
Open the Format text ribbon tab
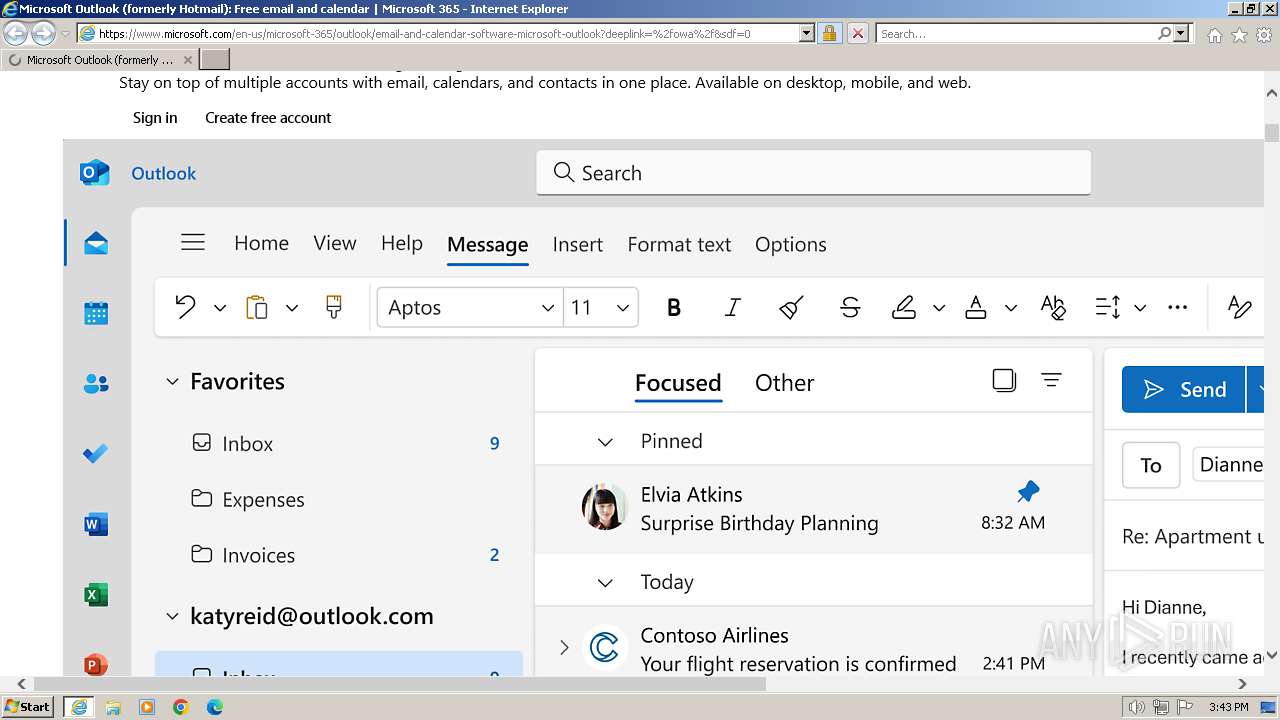pos(679,244)
